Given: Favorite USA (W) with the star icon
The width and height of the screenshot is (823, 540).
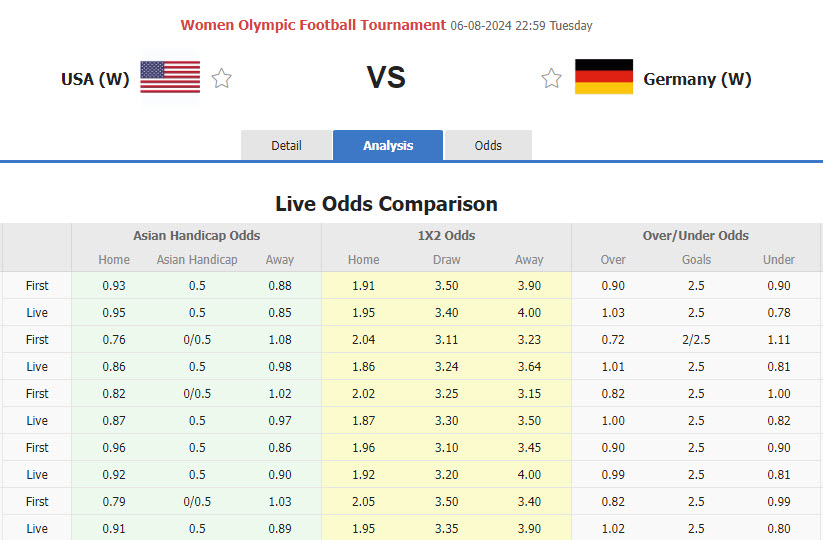Looking at the screenshot, I should click(x=222, y=78).
